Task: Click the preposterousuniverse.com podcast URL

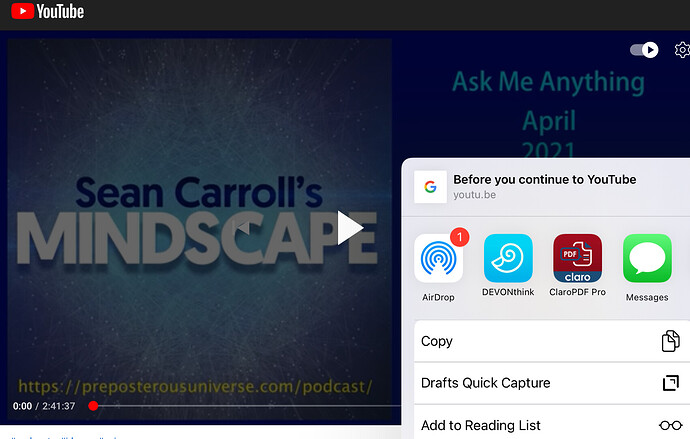Action: click(195, 387)
